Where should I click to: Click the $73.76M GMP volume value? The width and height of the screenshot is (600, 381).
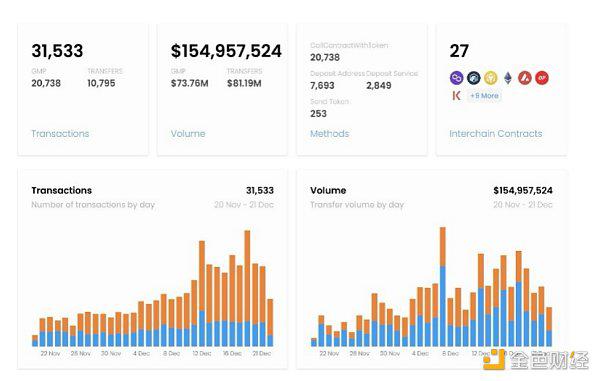(x=189, y=83)
